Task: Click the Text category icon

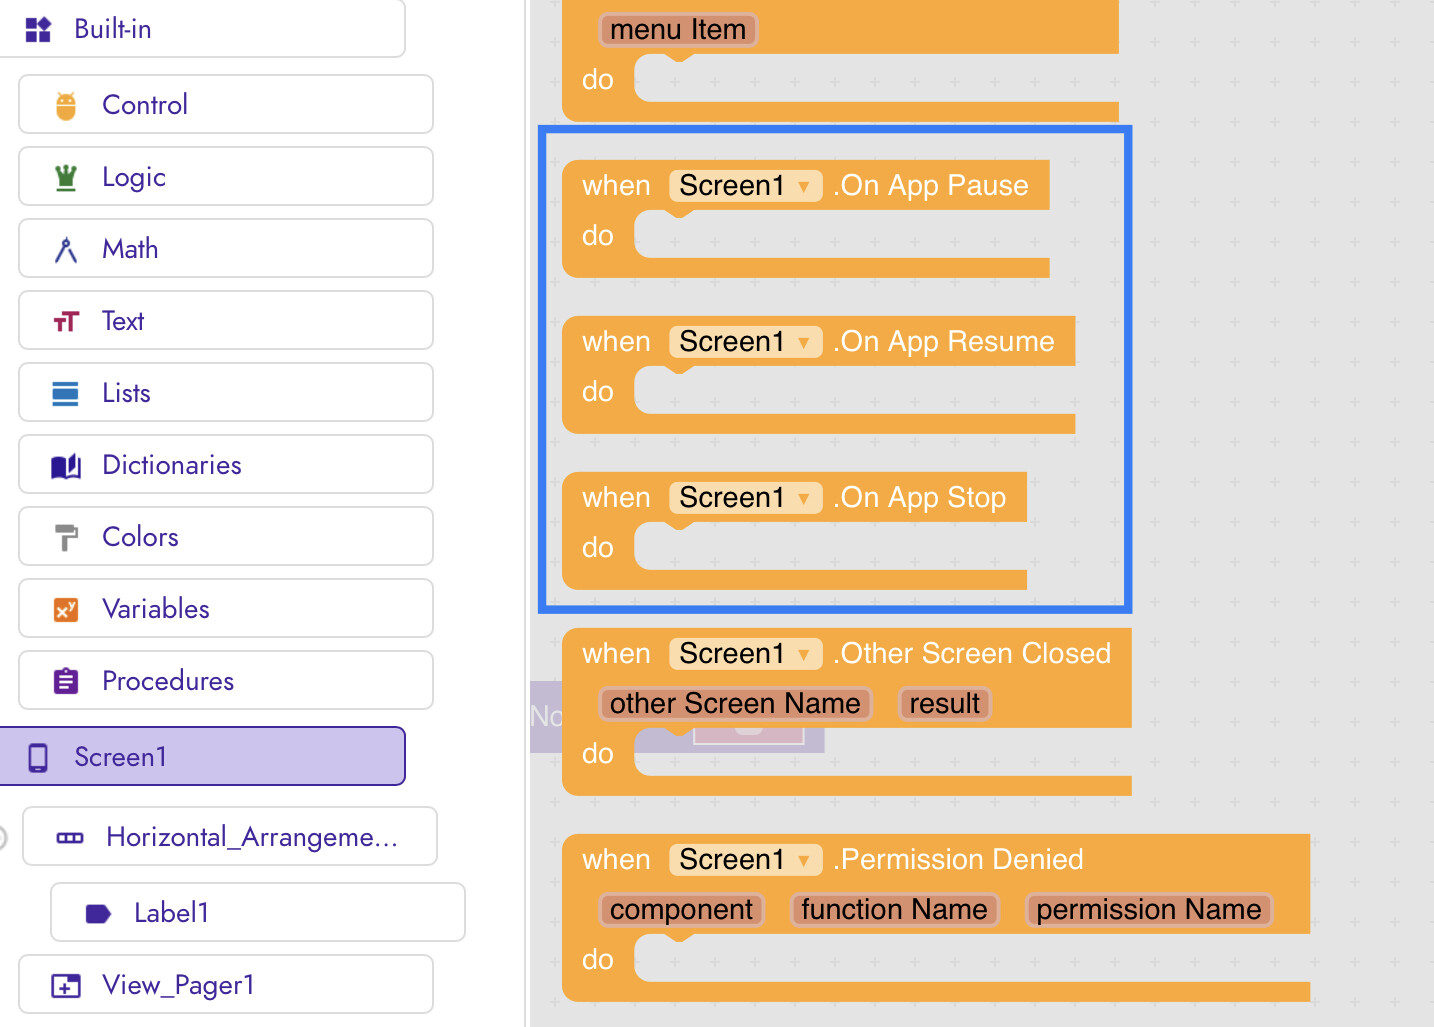Action: coord(66,321)
